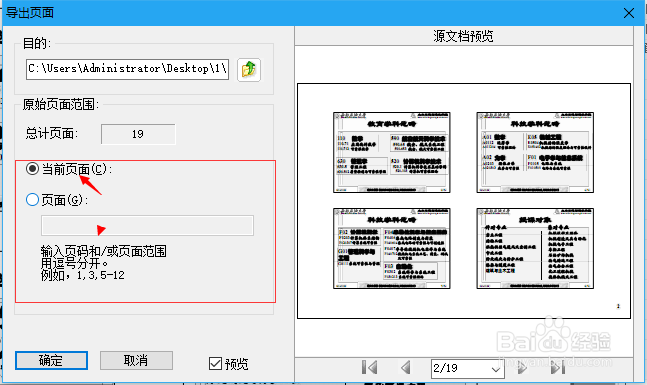The height and width of the screenshot is (385, 647).
Task: Click the 确定 button
Action: pyautogui.click(x=52, y=360)
